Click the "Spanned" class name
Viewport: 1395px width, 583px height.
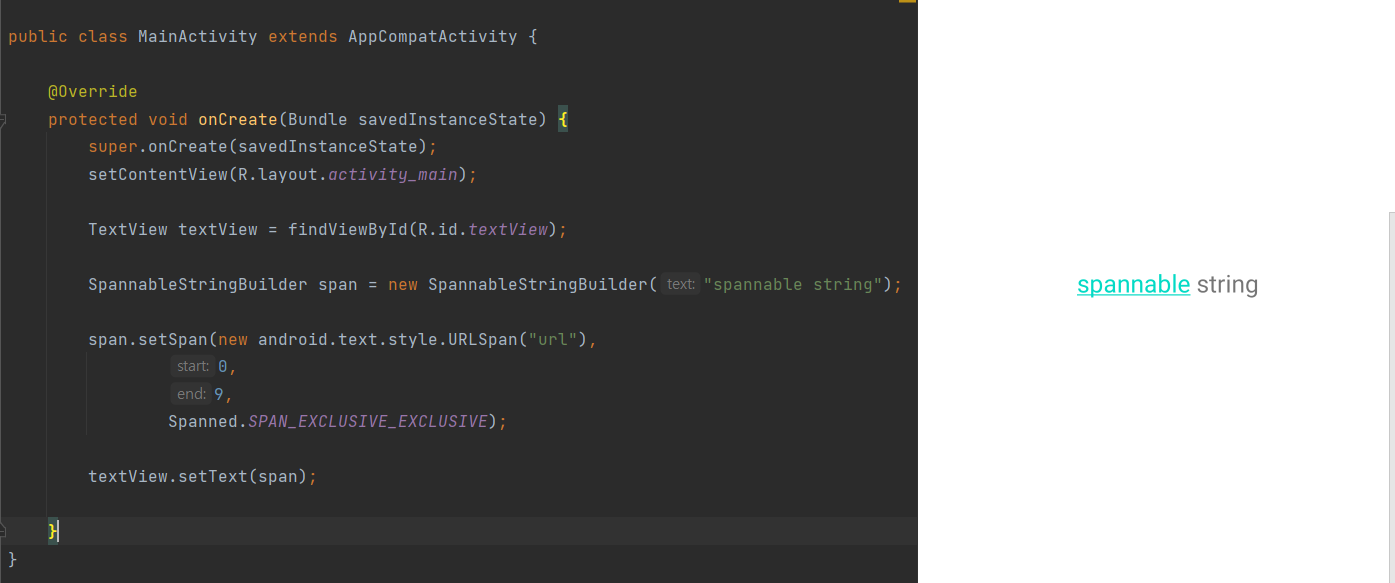tap(203, 422)
